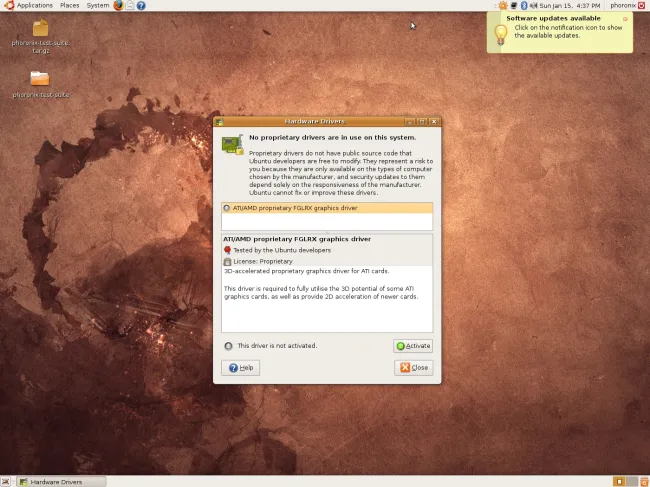Open the System menu
The height and width of the screenshot is (487, 650).
(98, 5)
